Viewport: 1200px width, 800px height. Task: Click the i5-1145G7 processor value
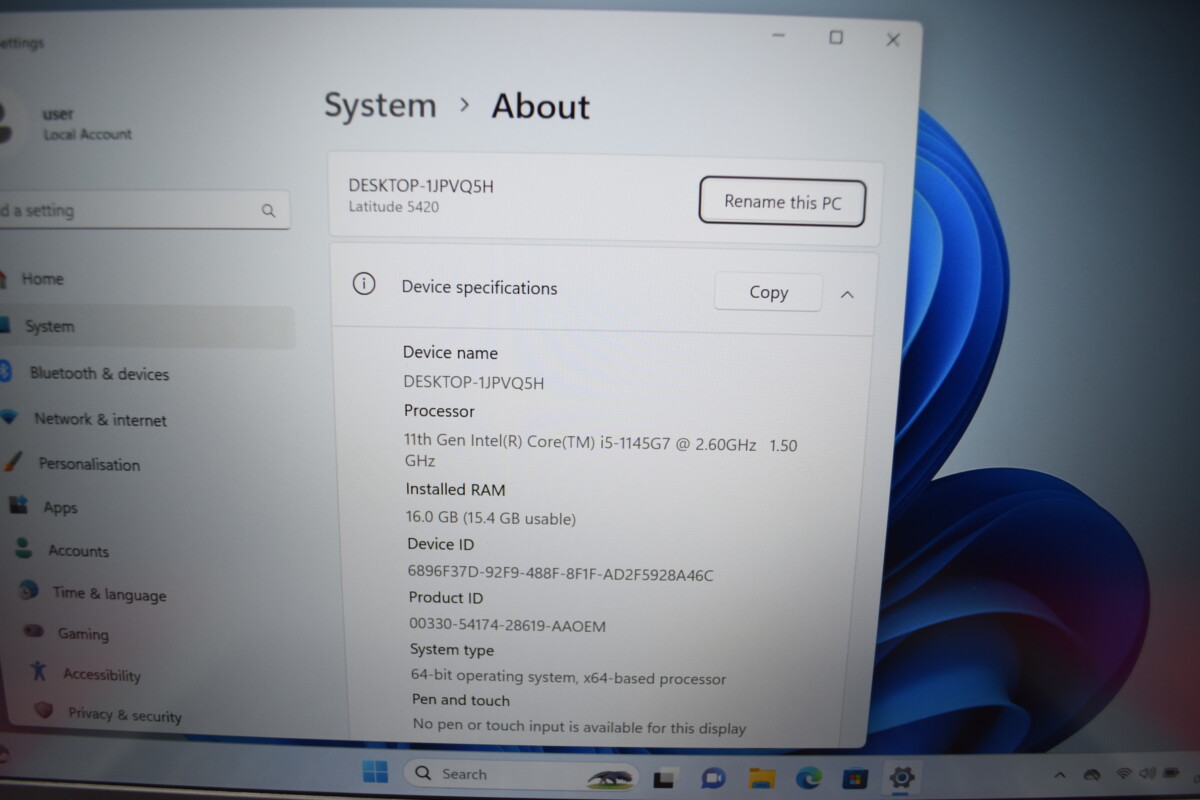point(600,452)
